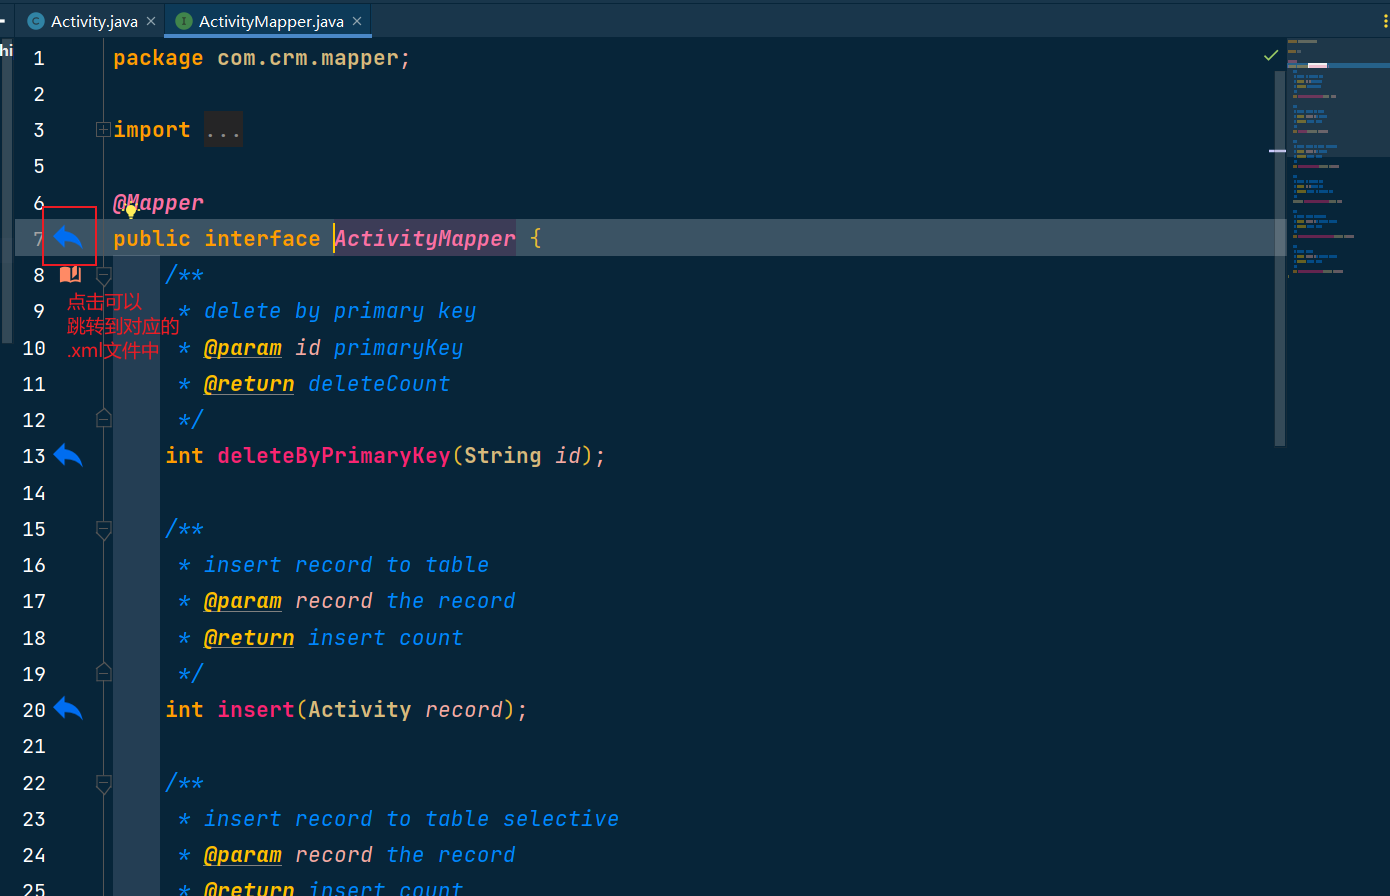Screen dimensions: 1390x896
Task: Click the ActivityMapper interface name
Action: [x=425, y=238]
